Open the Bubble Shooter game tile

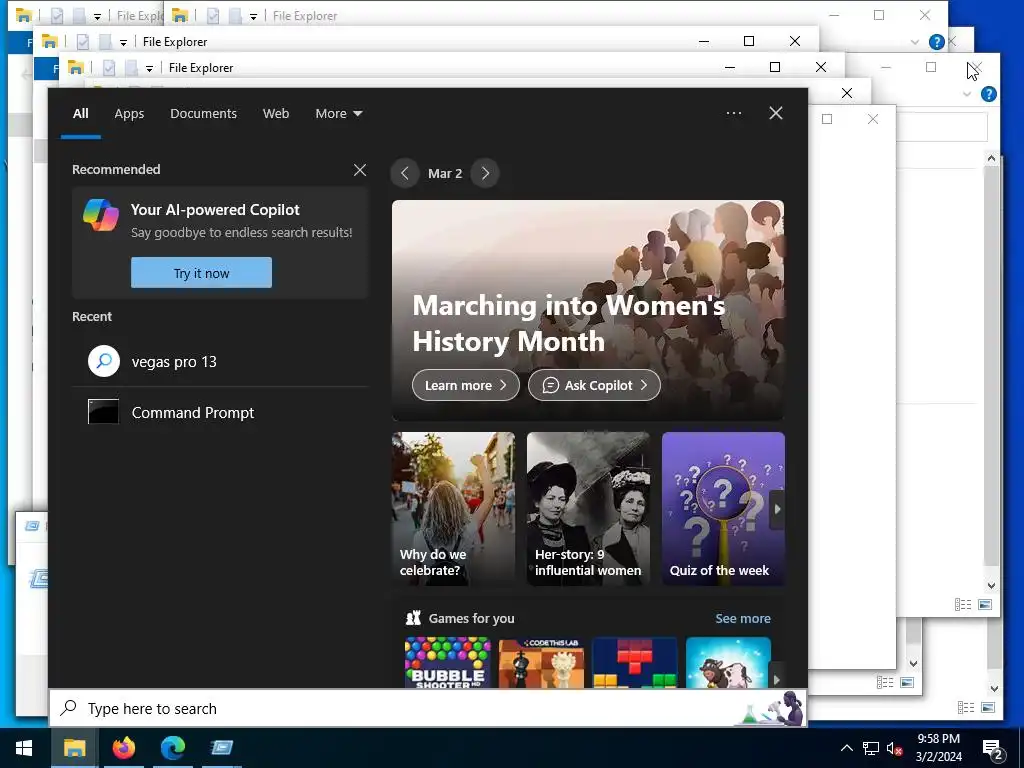click(x=447, y=663)
